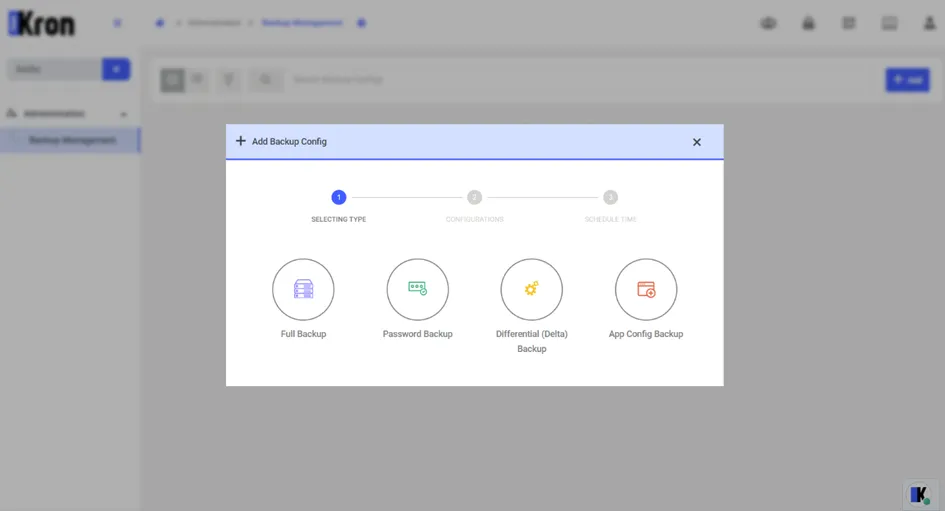Select the Differential (Delta) Backup gear icon

point(532,289)
